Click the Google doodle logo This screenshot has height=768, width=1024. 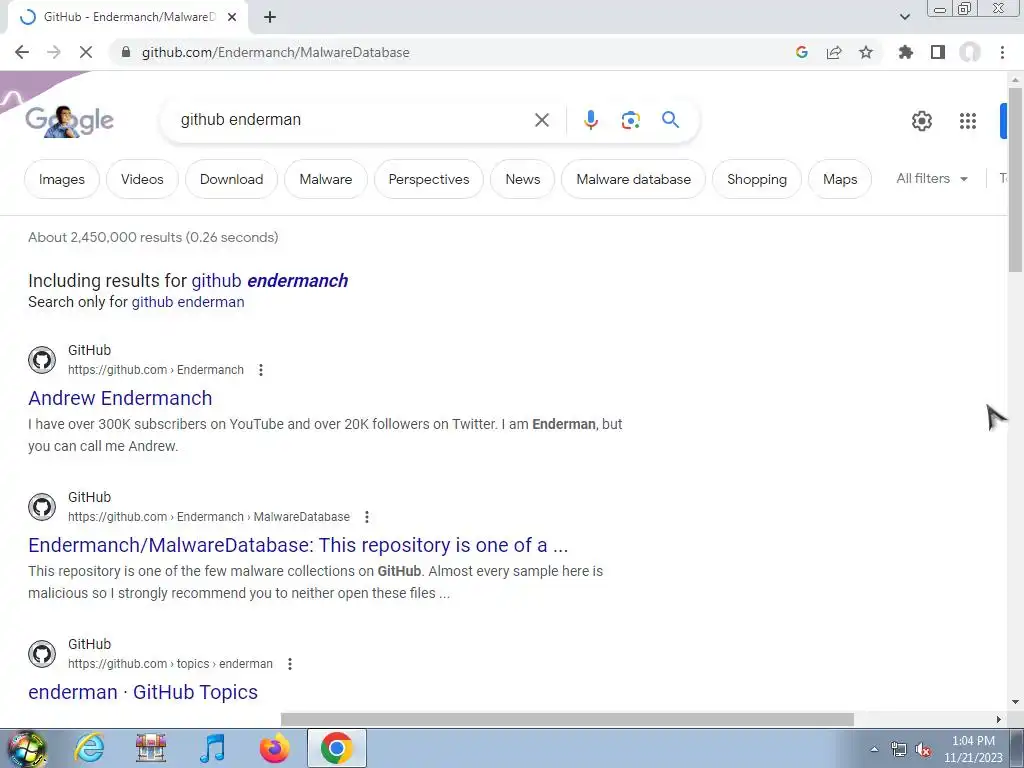coord(69,121)
